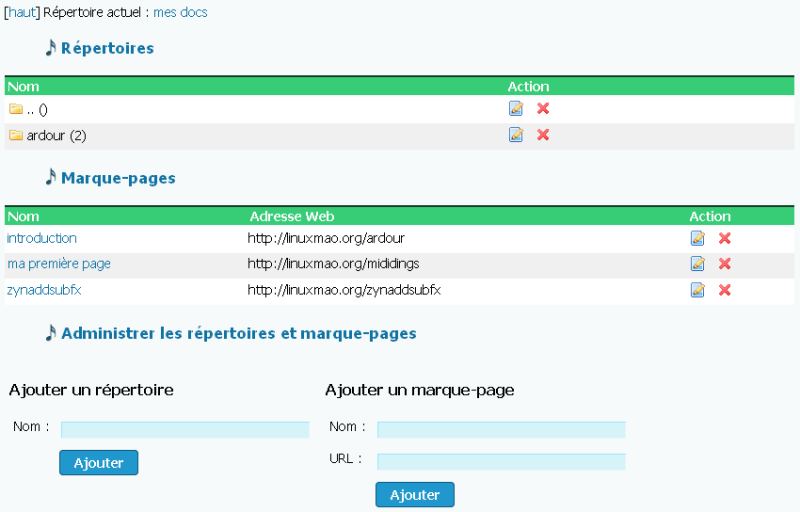The width and height of the screenshot is (800, 512).
Task: Delete the introduction bookmark
Action: [724, 238]
